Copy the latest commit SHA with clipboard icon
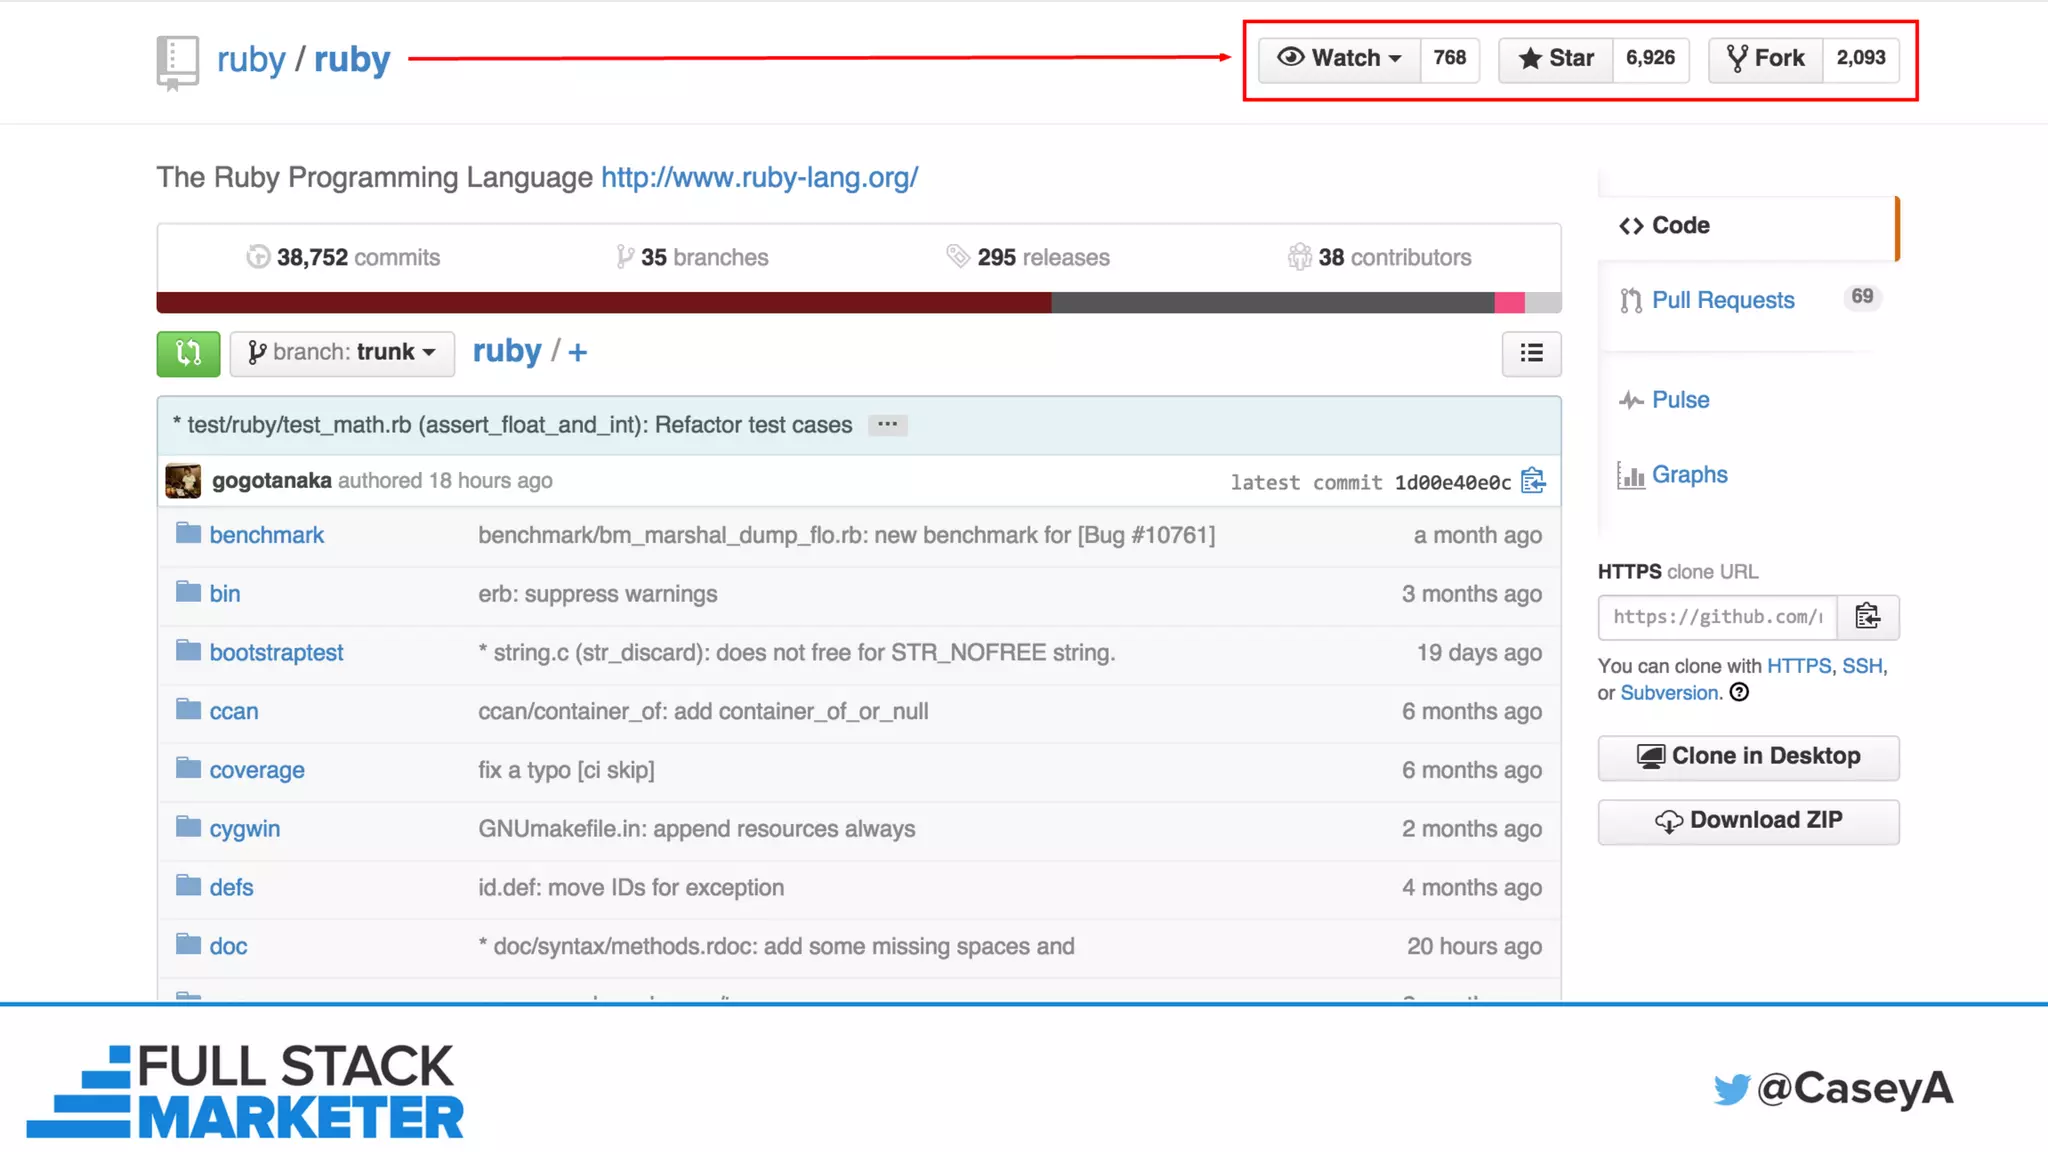Screen dimensions: 2048x1152 tap(1533, 481)
